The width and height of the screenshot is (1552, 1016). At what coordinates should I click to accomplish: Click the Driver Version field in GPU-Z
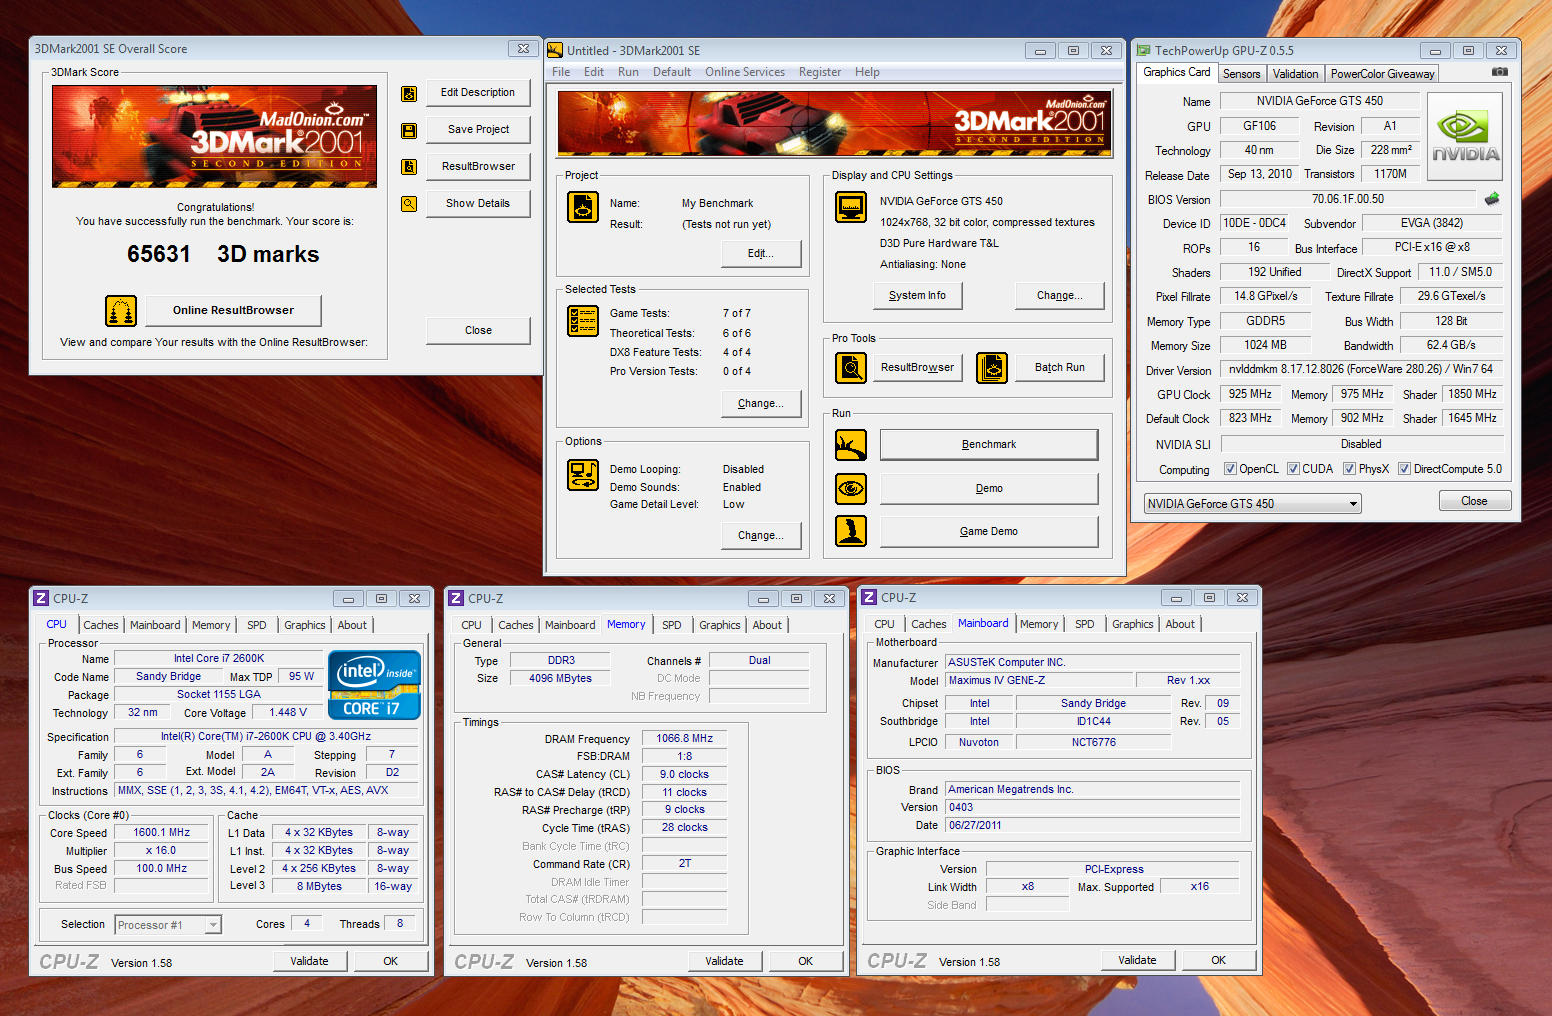tap(1361, 369)
